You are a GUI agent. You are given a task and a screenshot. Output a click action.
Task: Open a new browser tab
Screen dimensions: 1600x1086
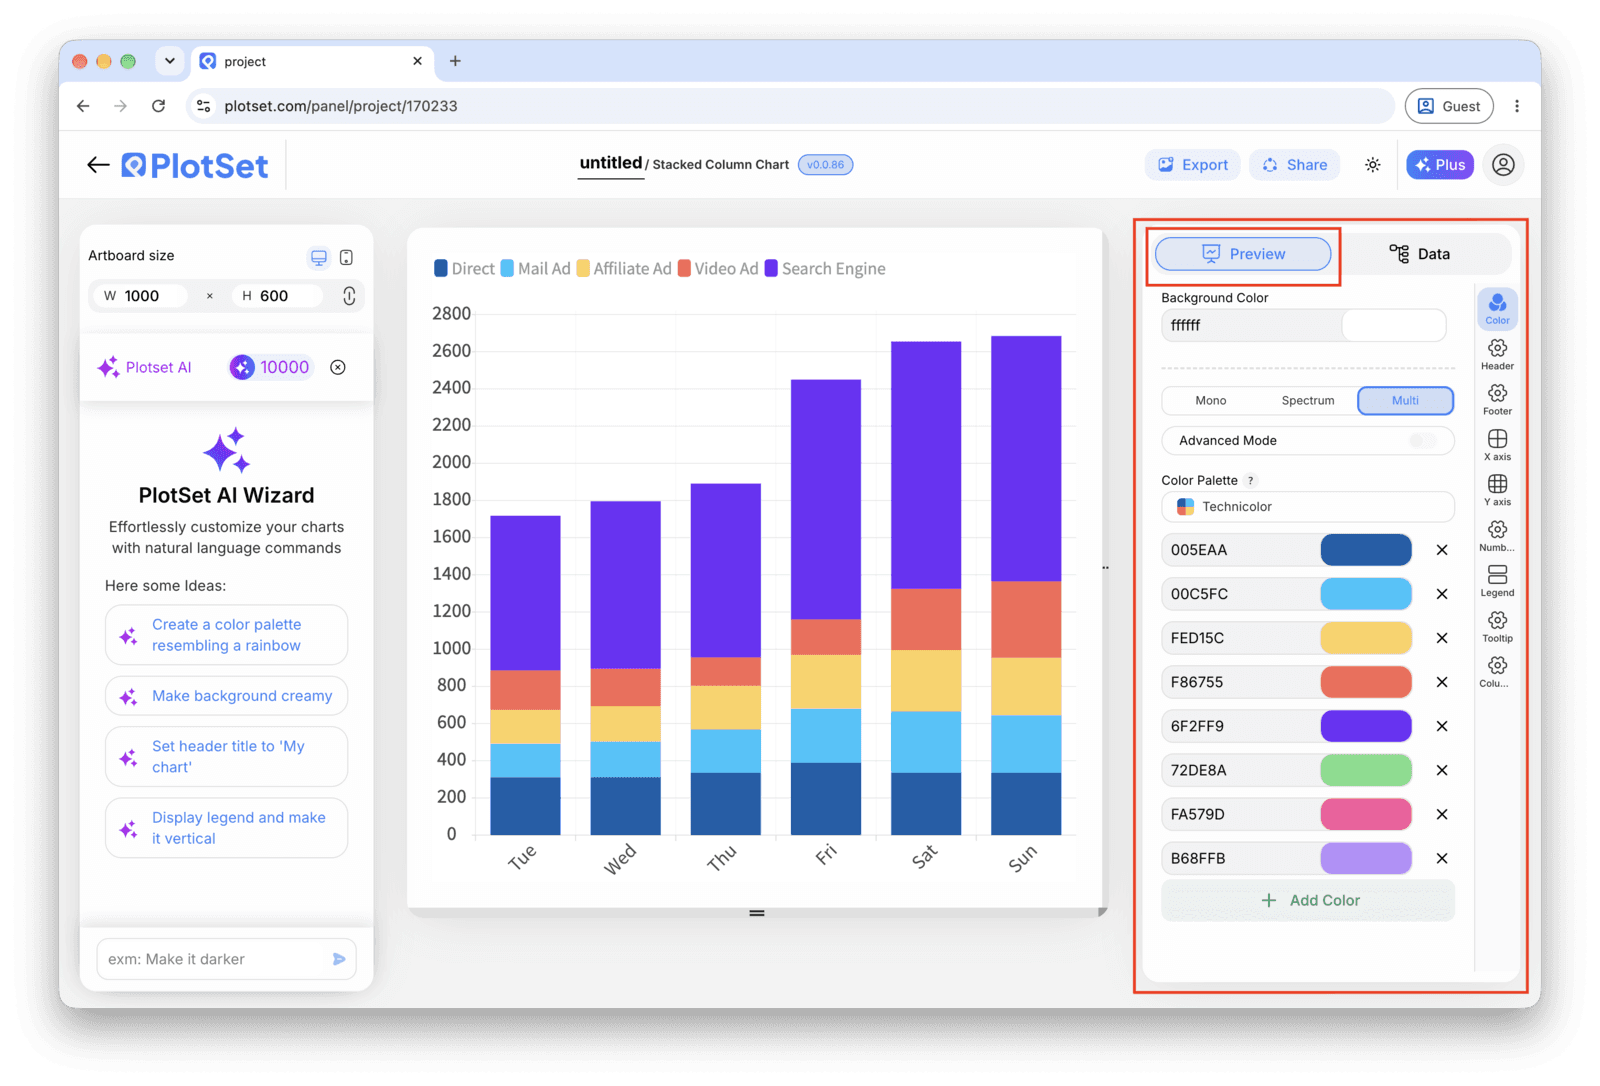click(x=455, y=61)
